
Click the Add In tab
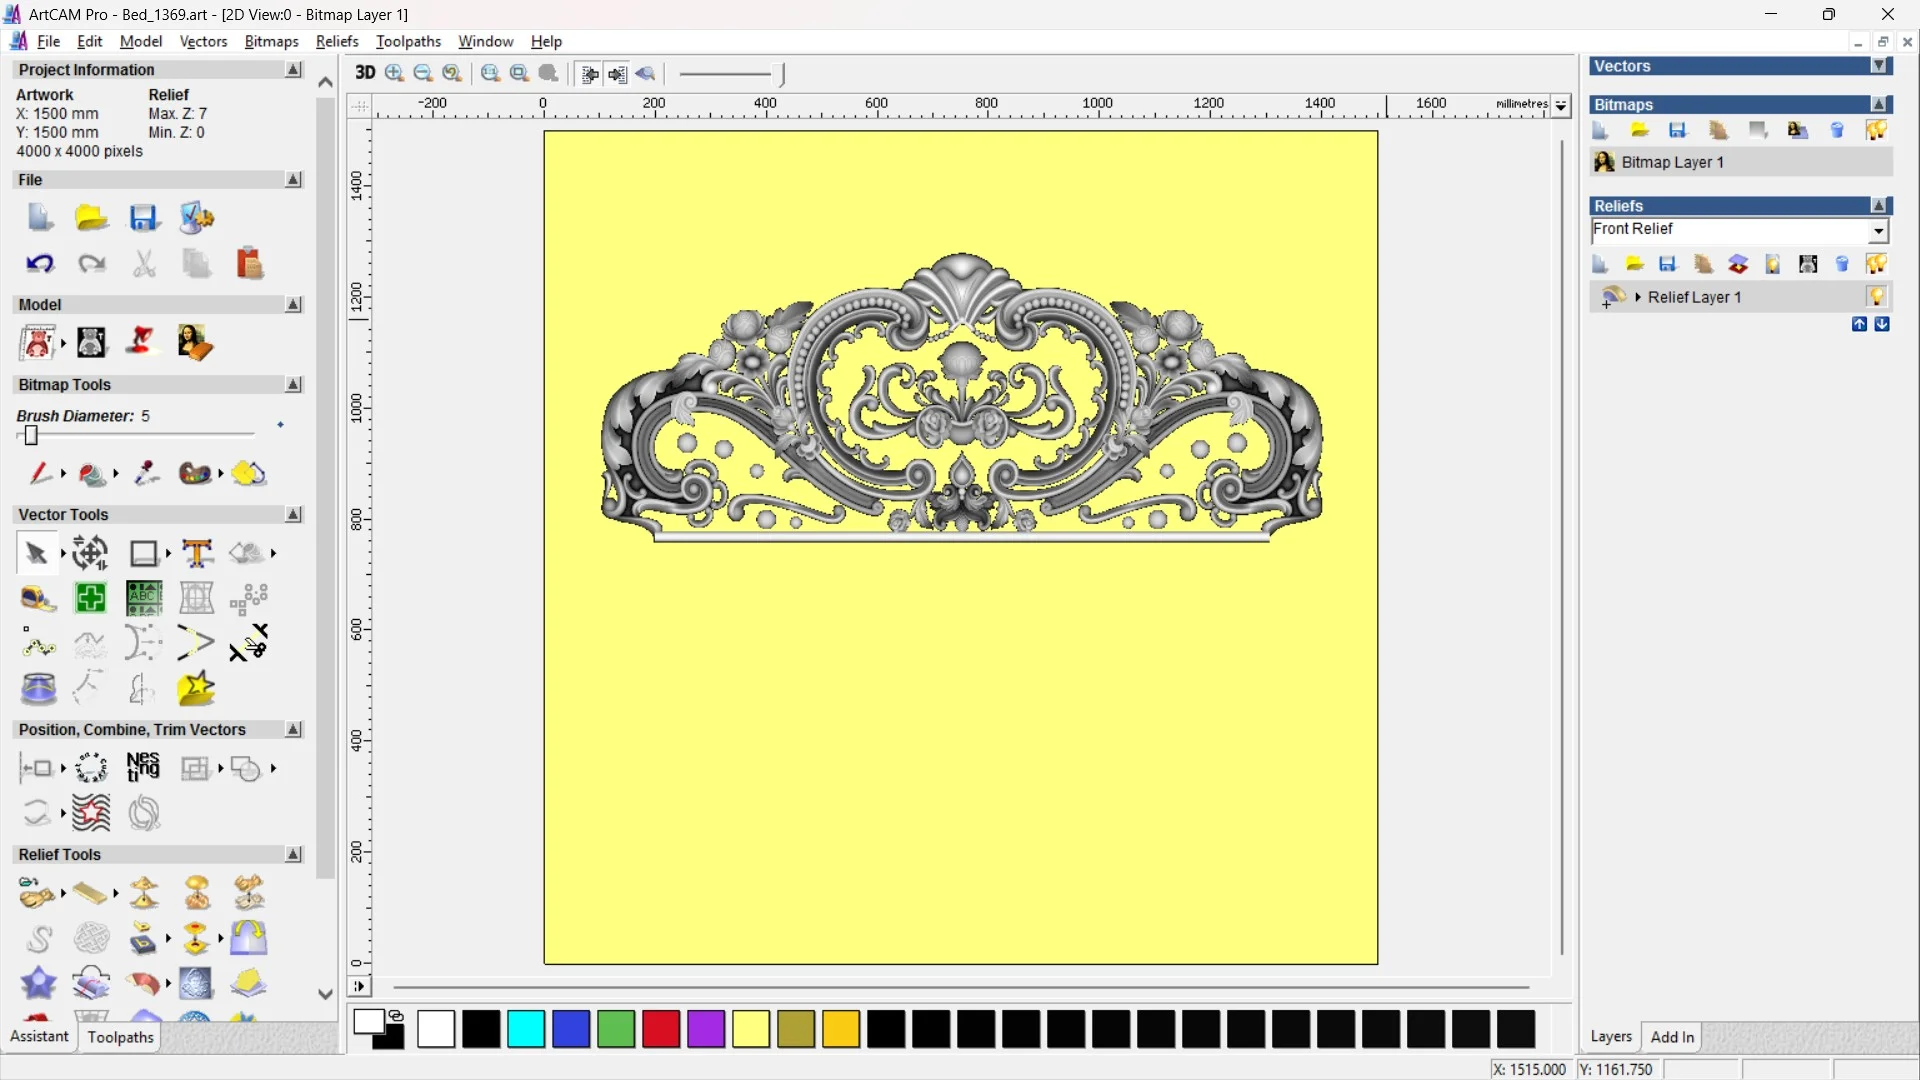(x=1672, y=1037)
